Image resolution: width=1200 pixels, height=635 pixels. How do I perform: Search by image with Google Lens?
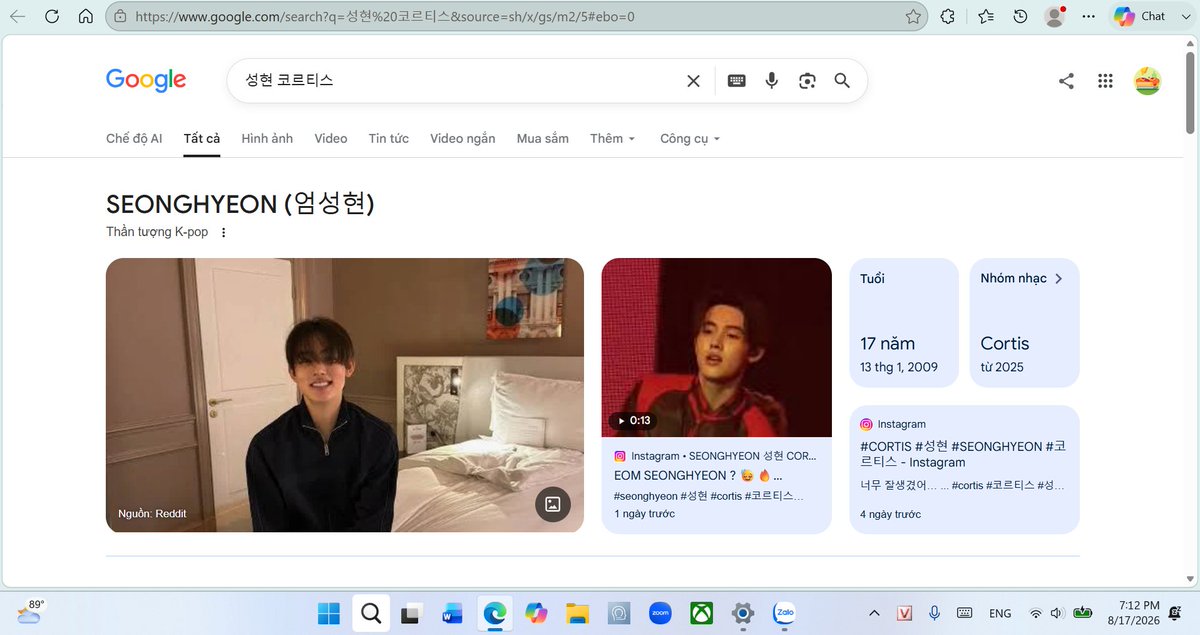point(807,81)
